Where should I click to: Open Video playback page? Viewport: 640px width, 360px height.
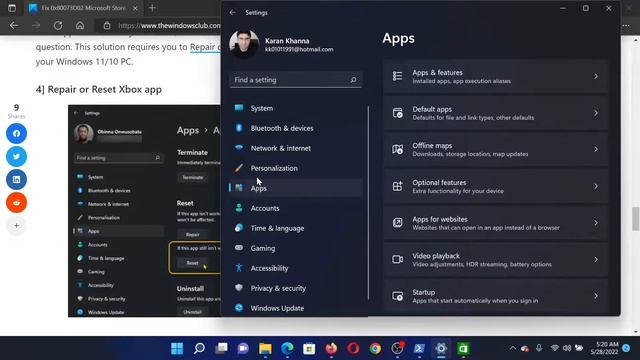[496, 260]
